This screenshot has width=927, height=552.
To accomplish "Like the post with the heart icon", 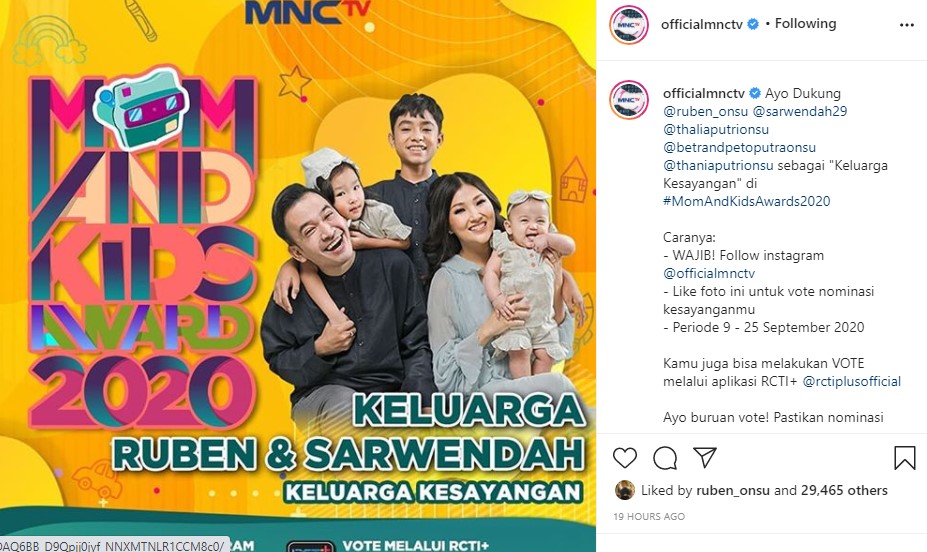I will click(624, 458).
